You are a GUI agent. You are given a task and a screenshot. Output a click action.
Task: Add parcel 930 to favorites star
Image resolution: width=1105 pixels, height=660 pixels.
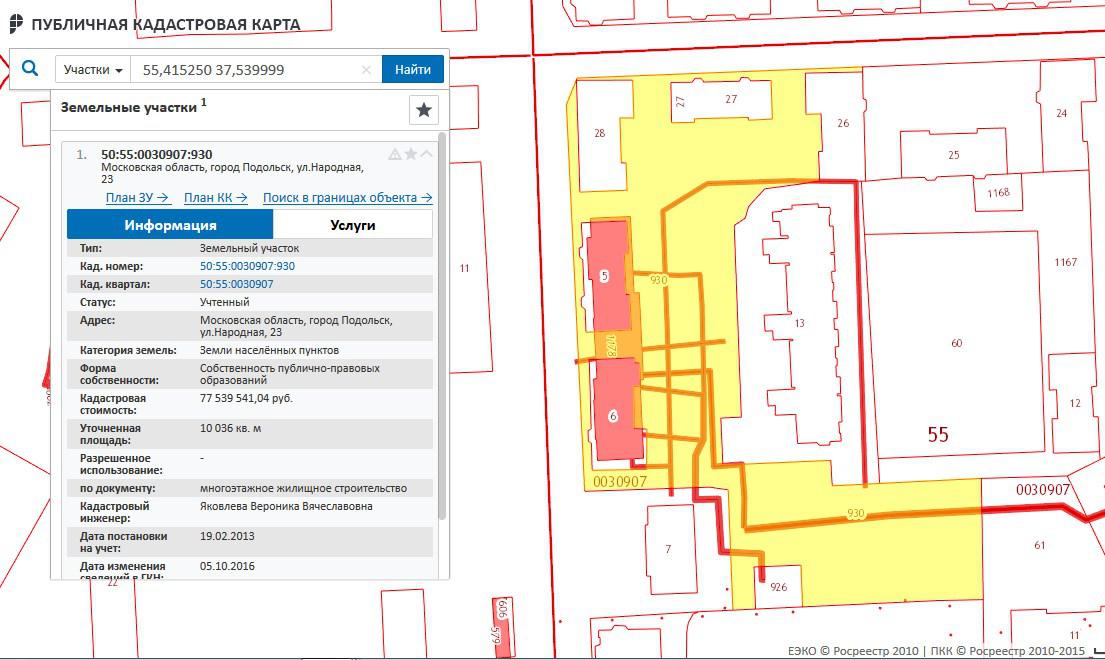pyautogui.click(x=410, y=154)
